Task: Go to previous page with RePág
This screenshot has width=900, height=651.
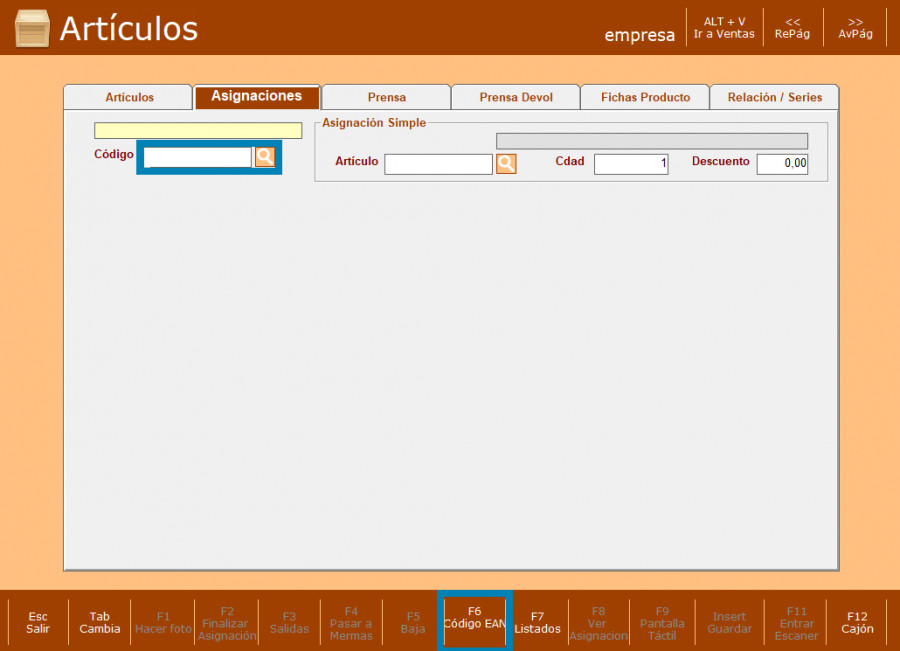Action: pyautogui.click(x=792, y=28)
